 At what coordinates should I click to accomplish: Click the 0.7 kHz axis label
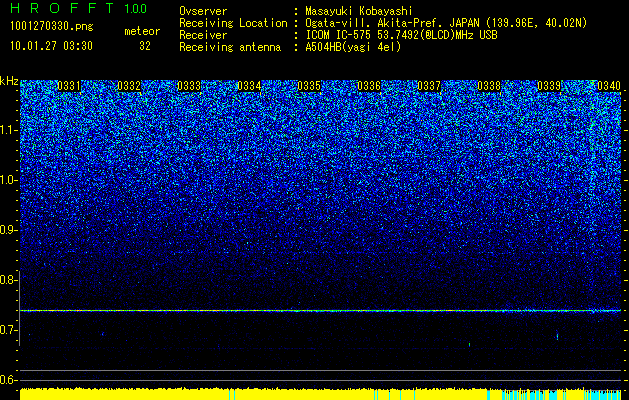coord(9,330)
